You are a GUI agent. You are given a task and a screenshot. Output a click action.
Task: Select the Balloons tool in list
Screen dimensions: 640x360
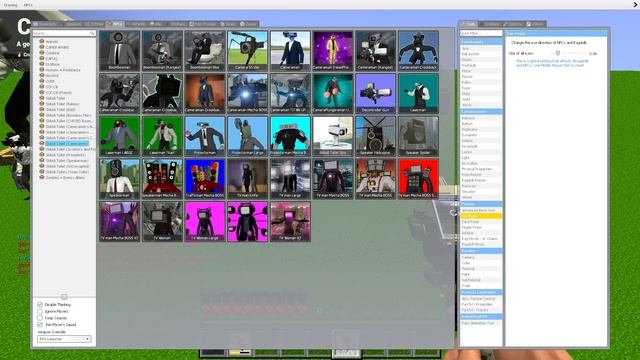468,118
